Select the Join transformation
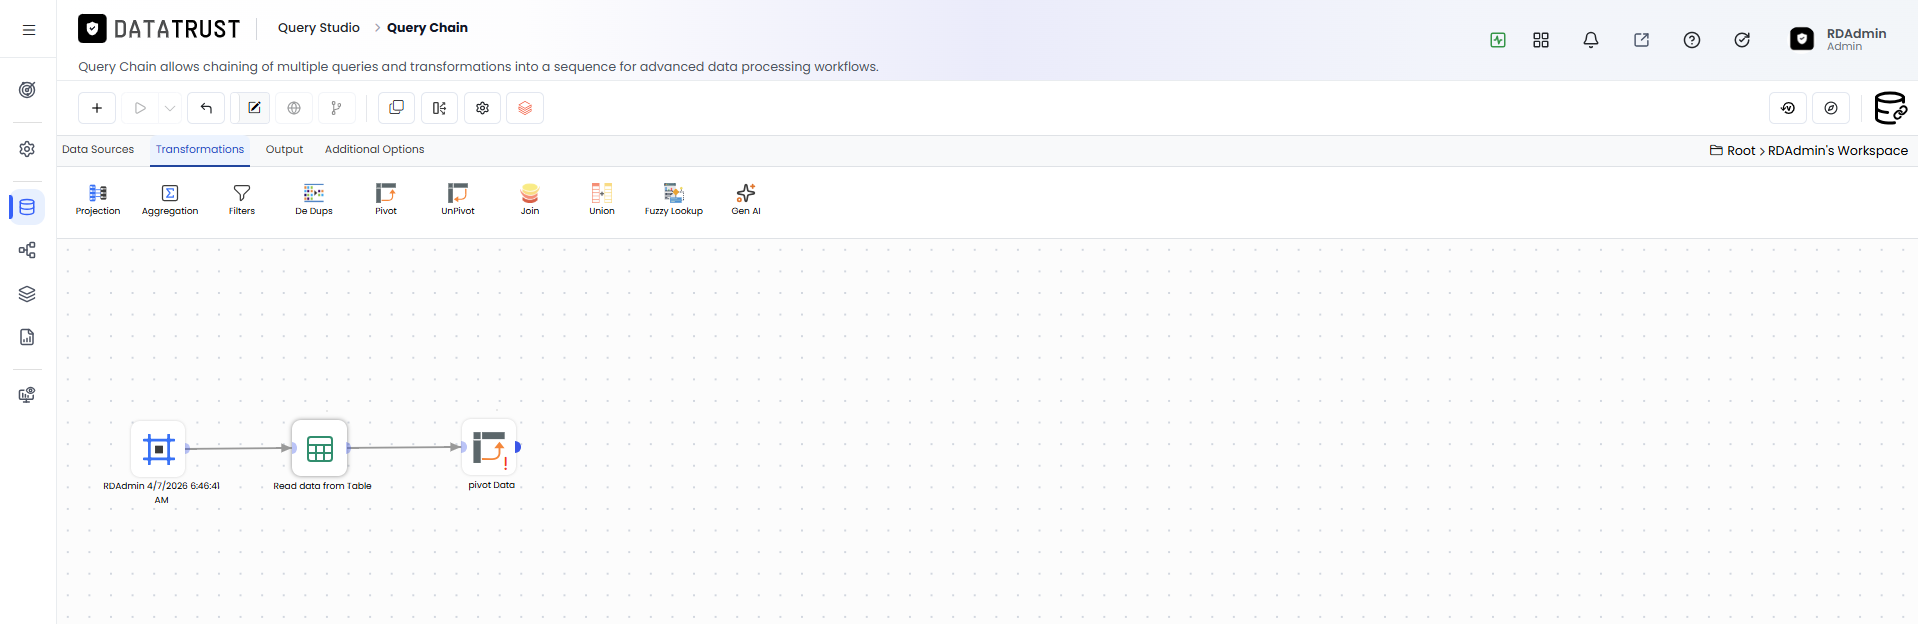 [530, 199]
